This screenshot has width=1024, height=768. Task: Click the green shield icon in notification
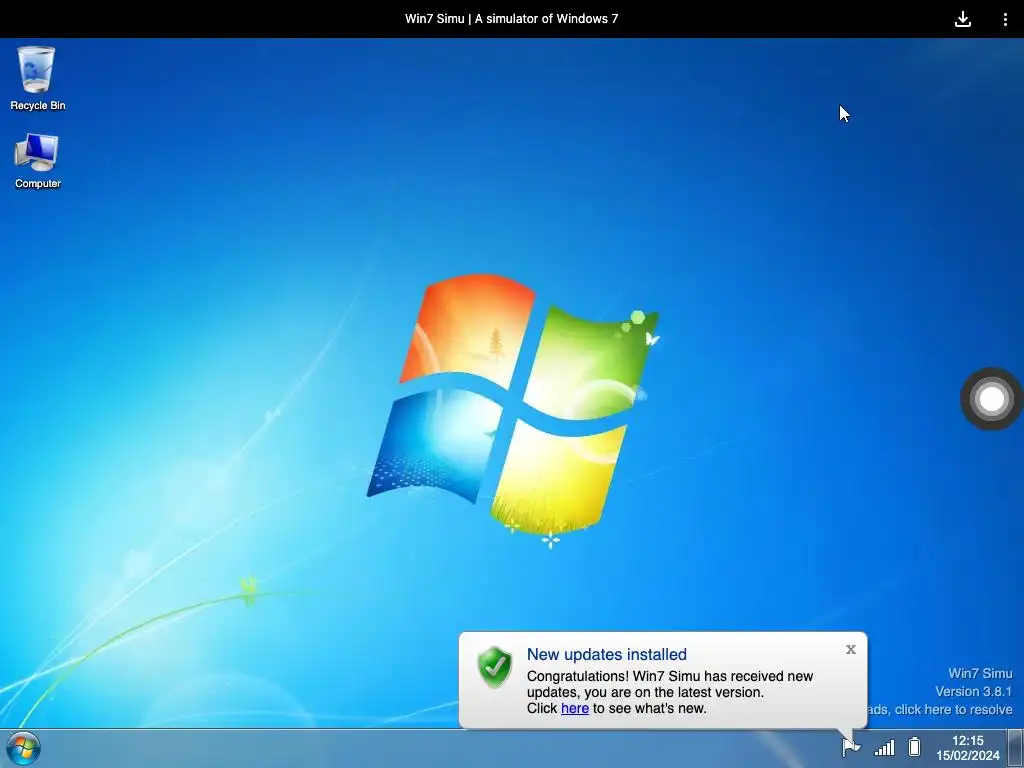(494, 667)
